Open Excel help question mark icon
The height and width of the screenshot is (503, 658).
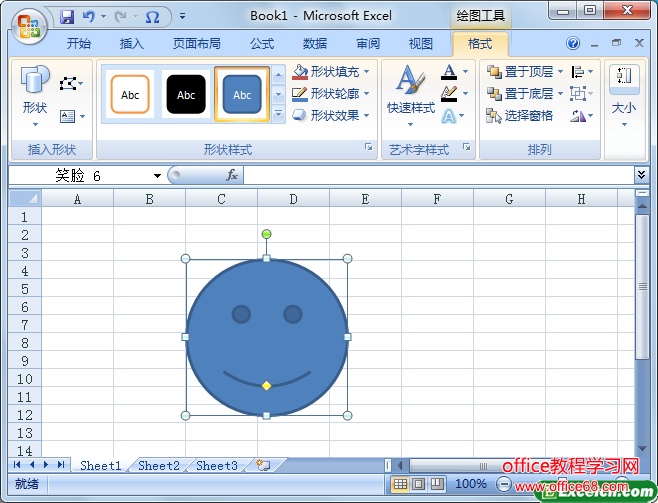(x=573, y=44)
